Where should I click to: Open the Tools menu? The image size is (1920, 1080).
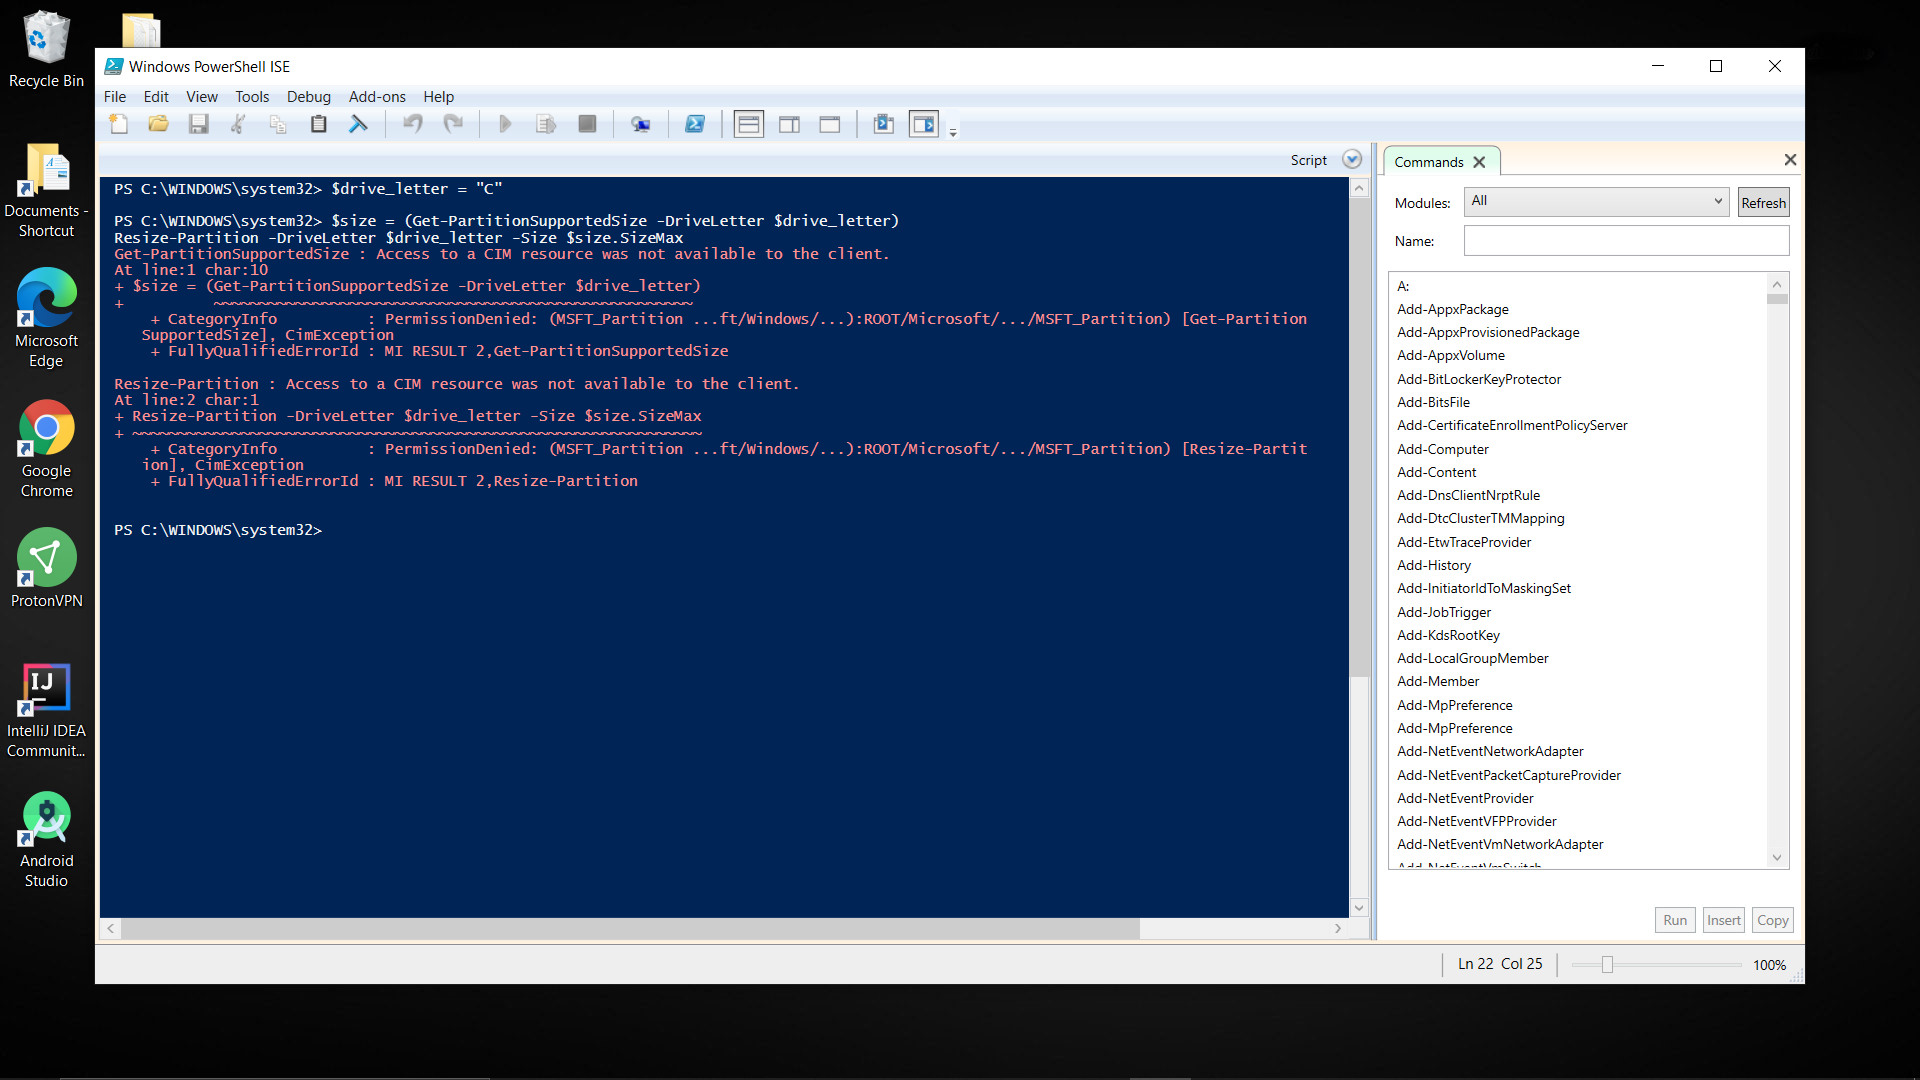pos(252,97)
